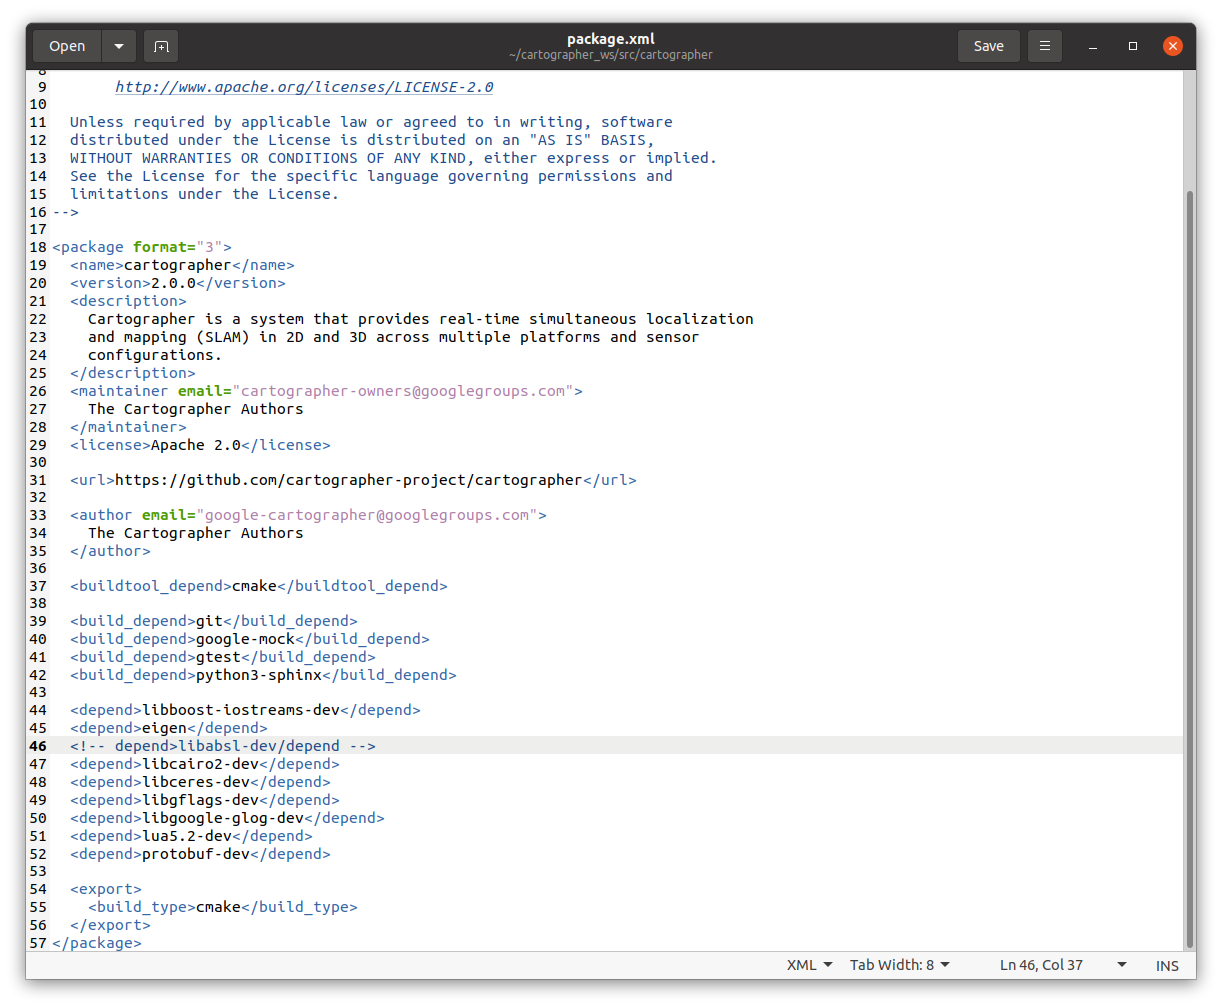
Task: Click the closing maintainer tag
Action: pos(128,427)
